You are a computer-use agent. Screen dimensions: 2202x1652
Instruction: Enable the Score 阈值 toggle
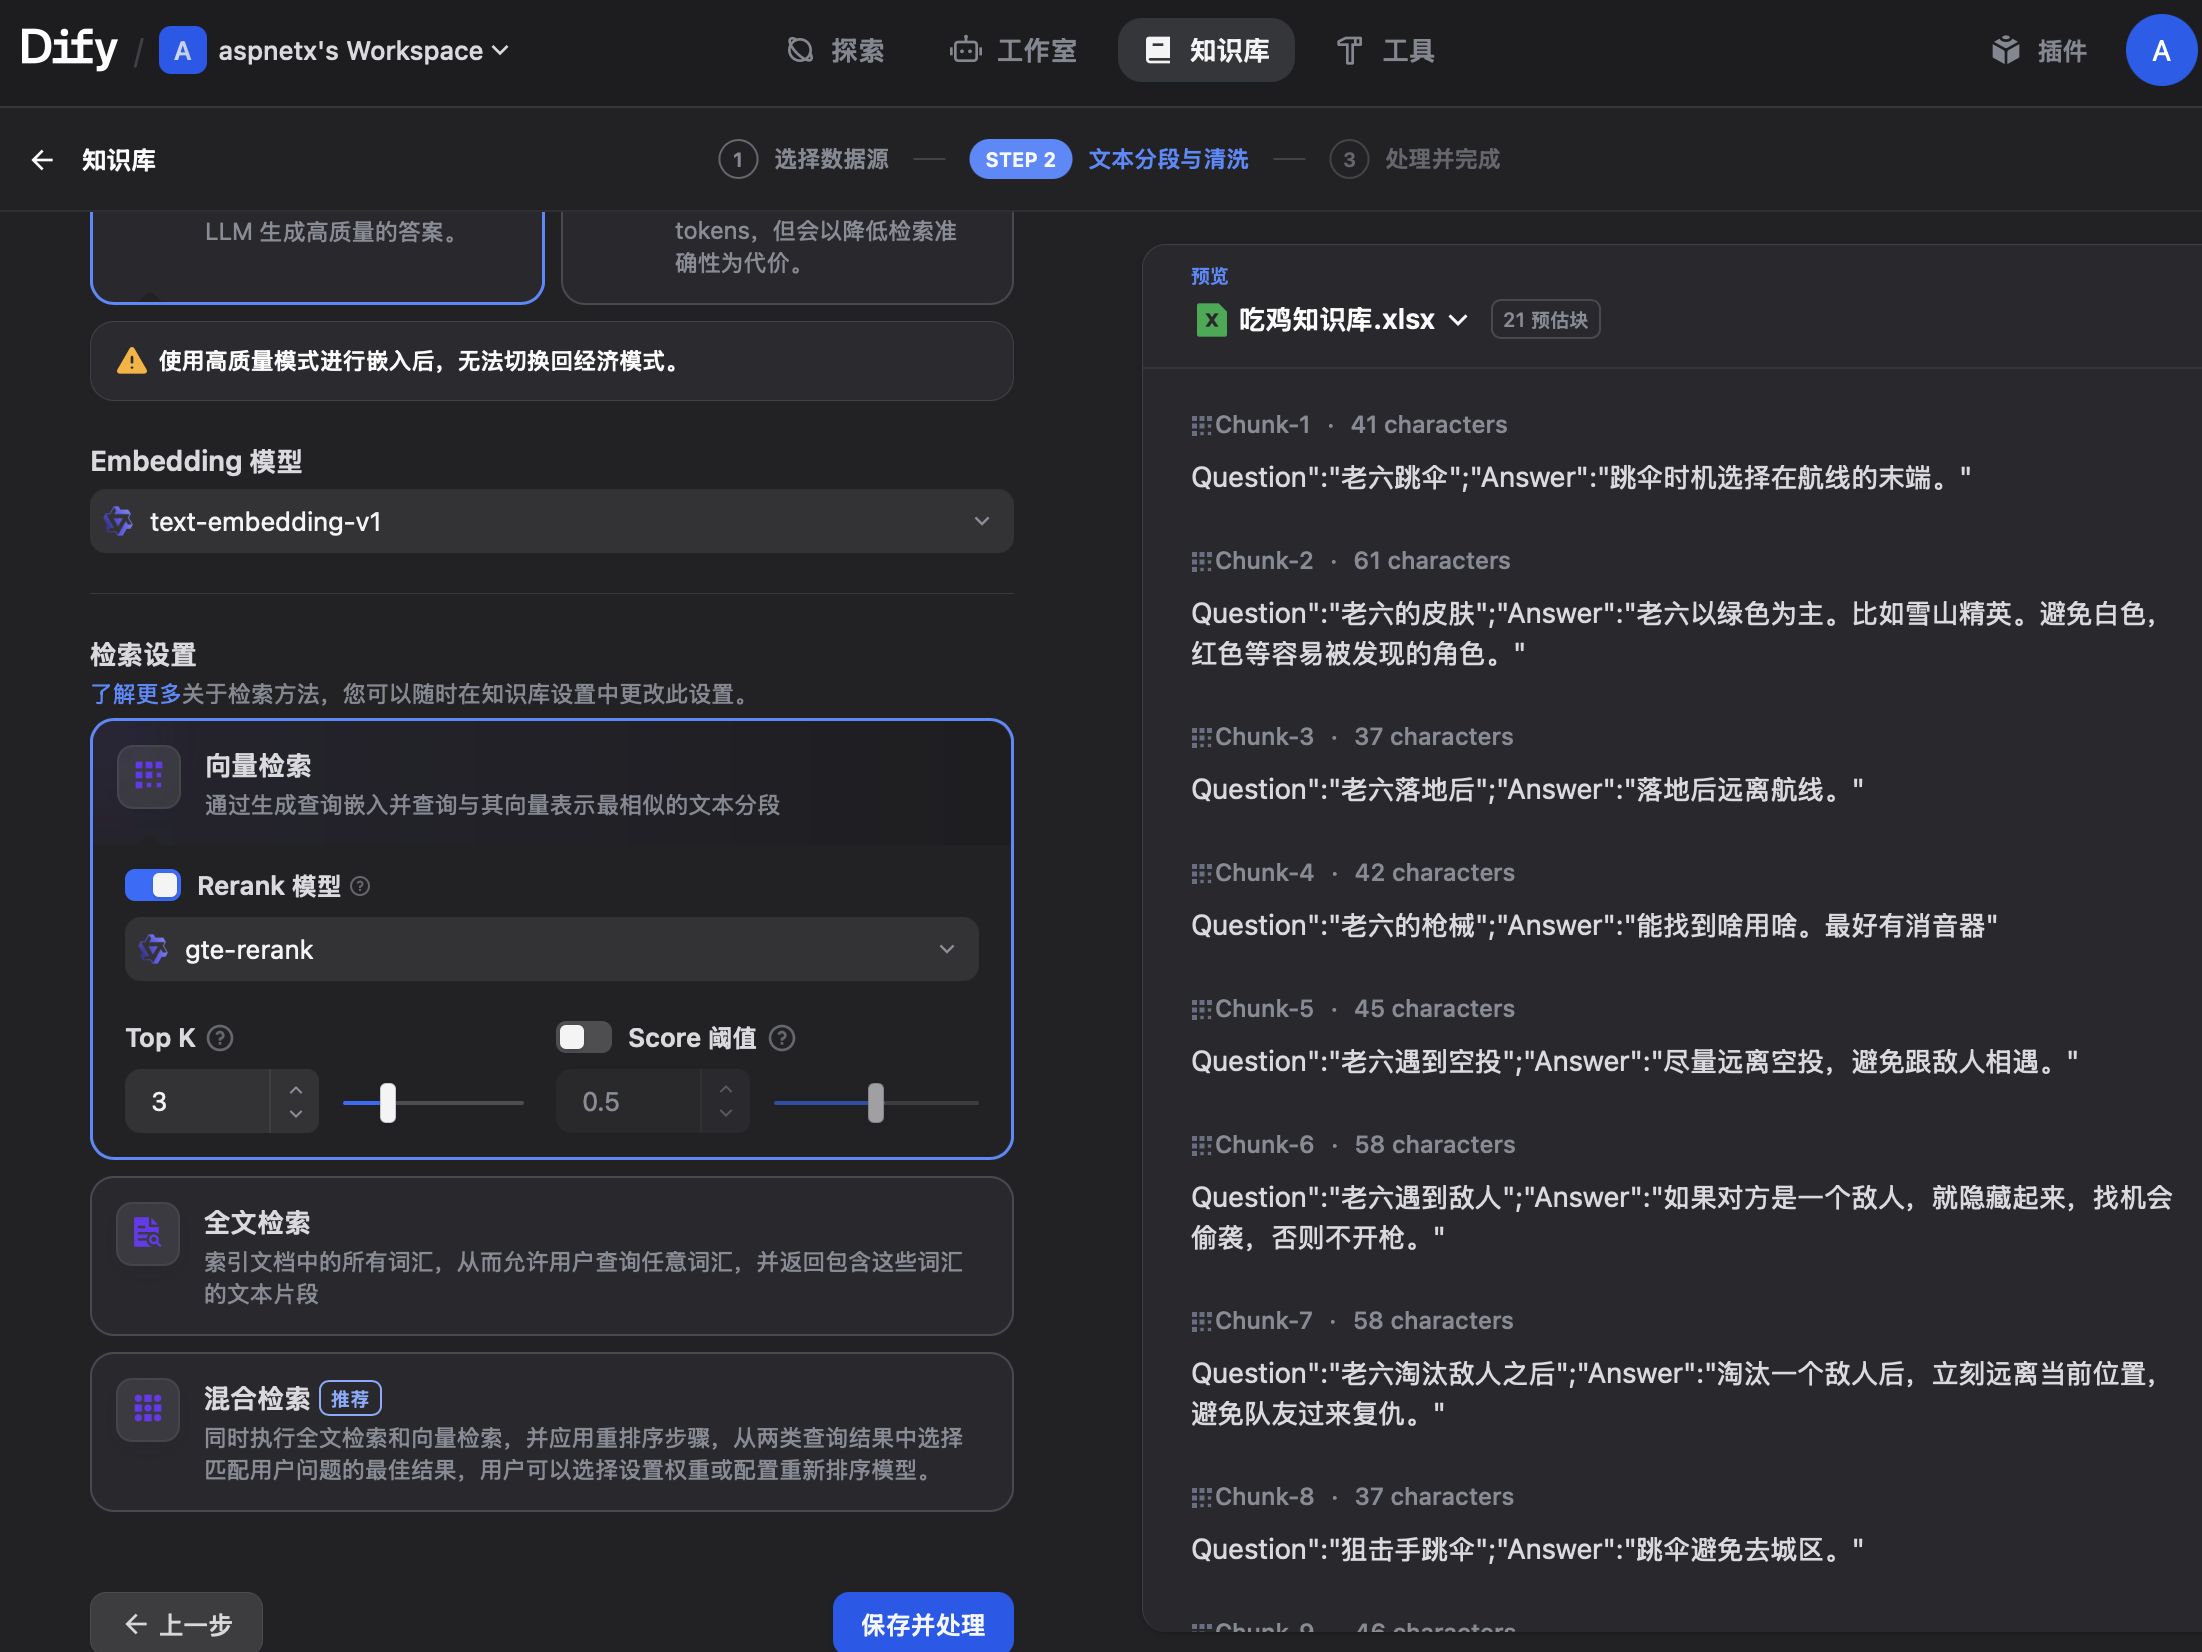(x=583, y=1037)
